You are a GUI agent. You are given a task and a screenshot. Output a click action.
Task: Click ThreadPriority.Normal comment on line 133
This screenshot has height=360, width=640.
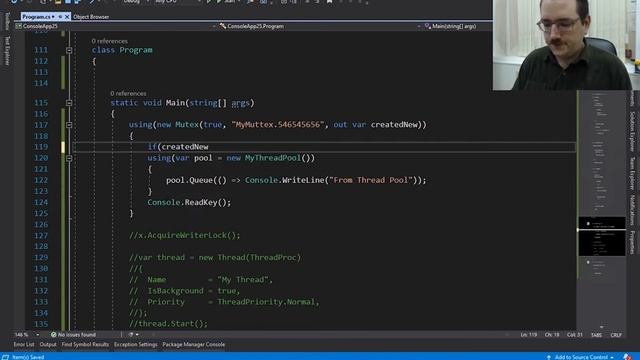point(266,302)
